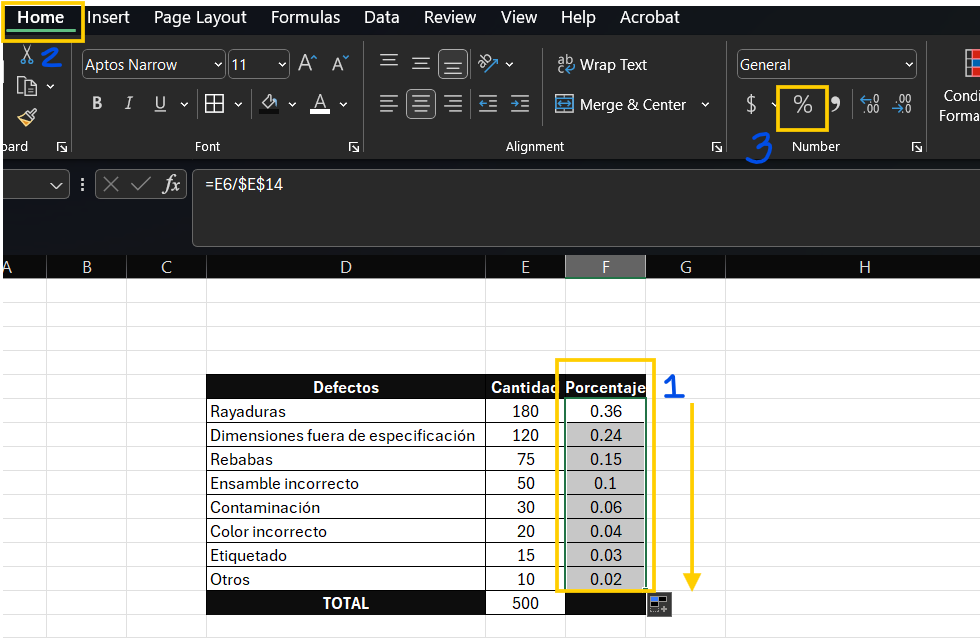Apply cell Borders icon
Screen dimensions: 980x638
click(x=214, y=104)
